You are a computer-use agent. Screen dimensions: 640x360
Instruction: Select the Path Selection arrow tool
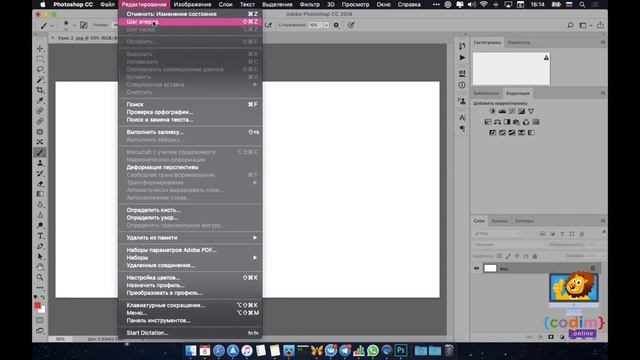pyautogui.click(x=40, y=257)
